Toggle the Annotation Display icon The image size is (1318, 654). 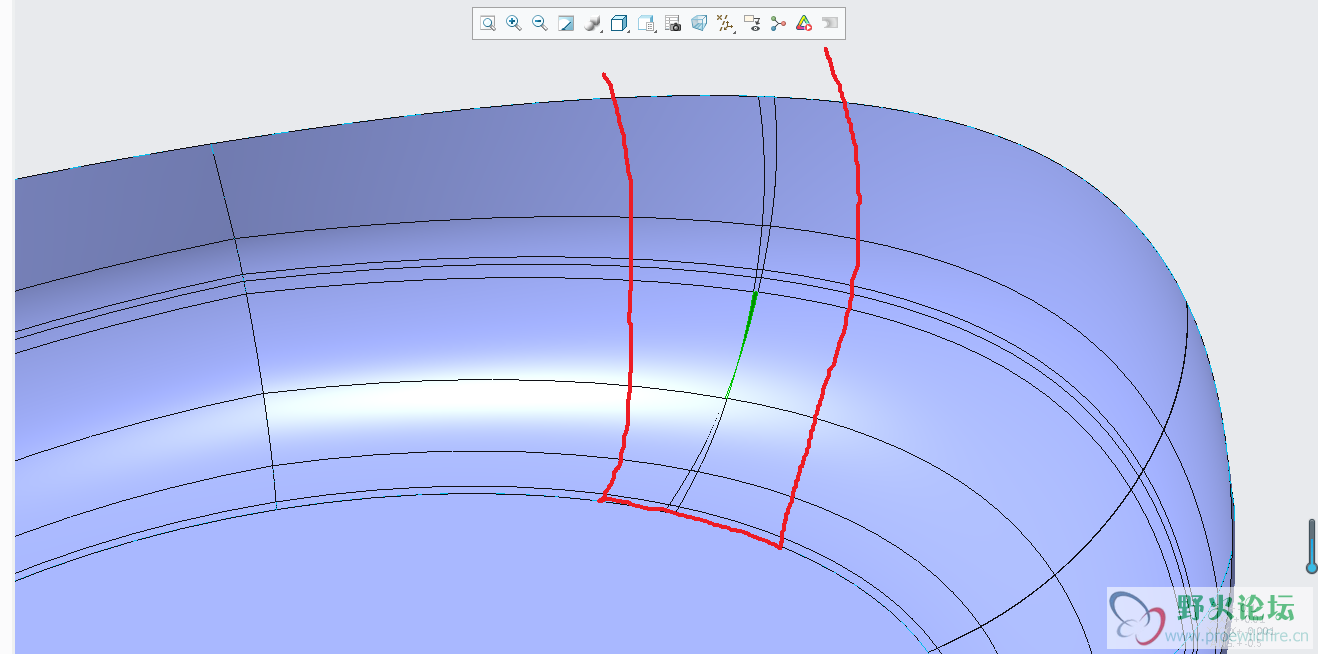click(753, 23)
